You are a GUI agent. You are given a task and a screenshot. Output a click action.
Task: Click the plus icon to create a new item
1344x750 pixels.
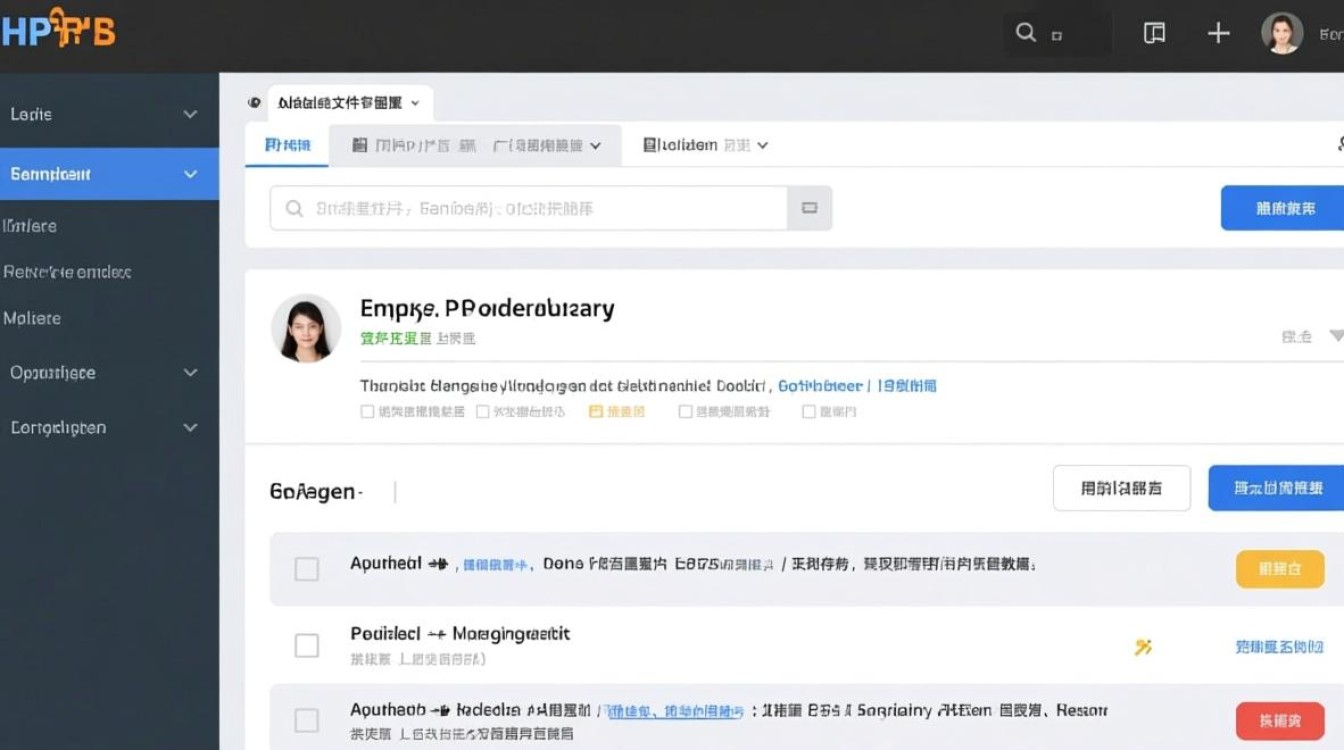[x=1218, y=32]
